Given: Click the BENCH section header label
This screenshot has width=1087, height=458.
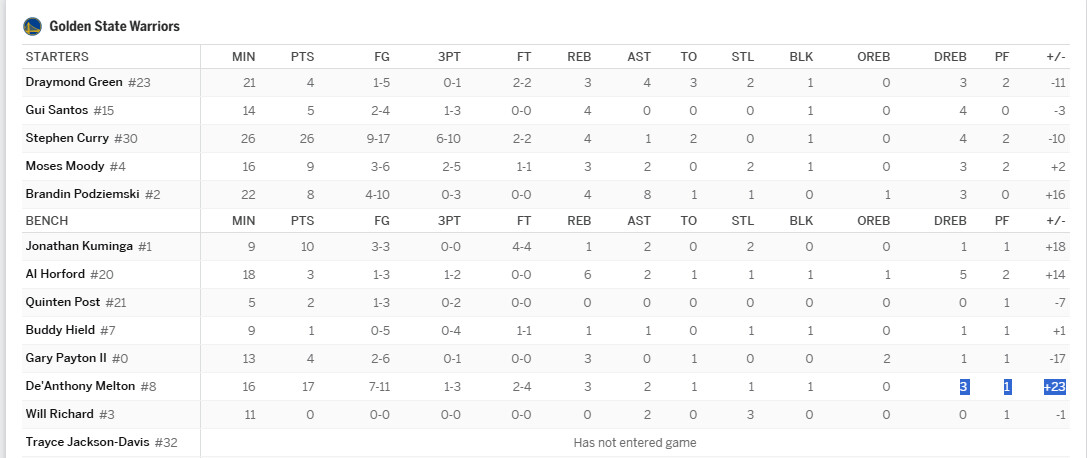Looking at the screenshot, I should click(x=46, y=221).
